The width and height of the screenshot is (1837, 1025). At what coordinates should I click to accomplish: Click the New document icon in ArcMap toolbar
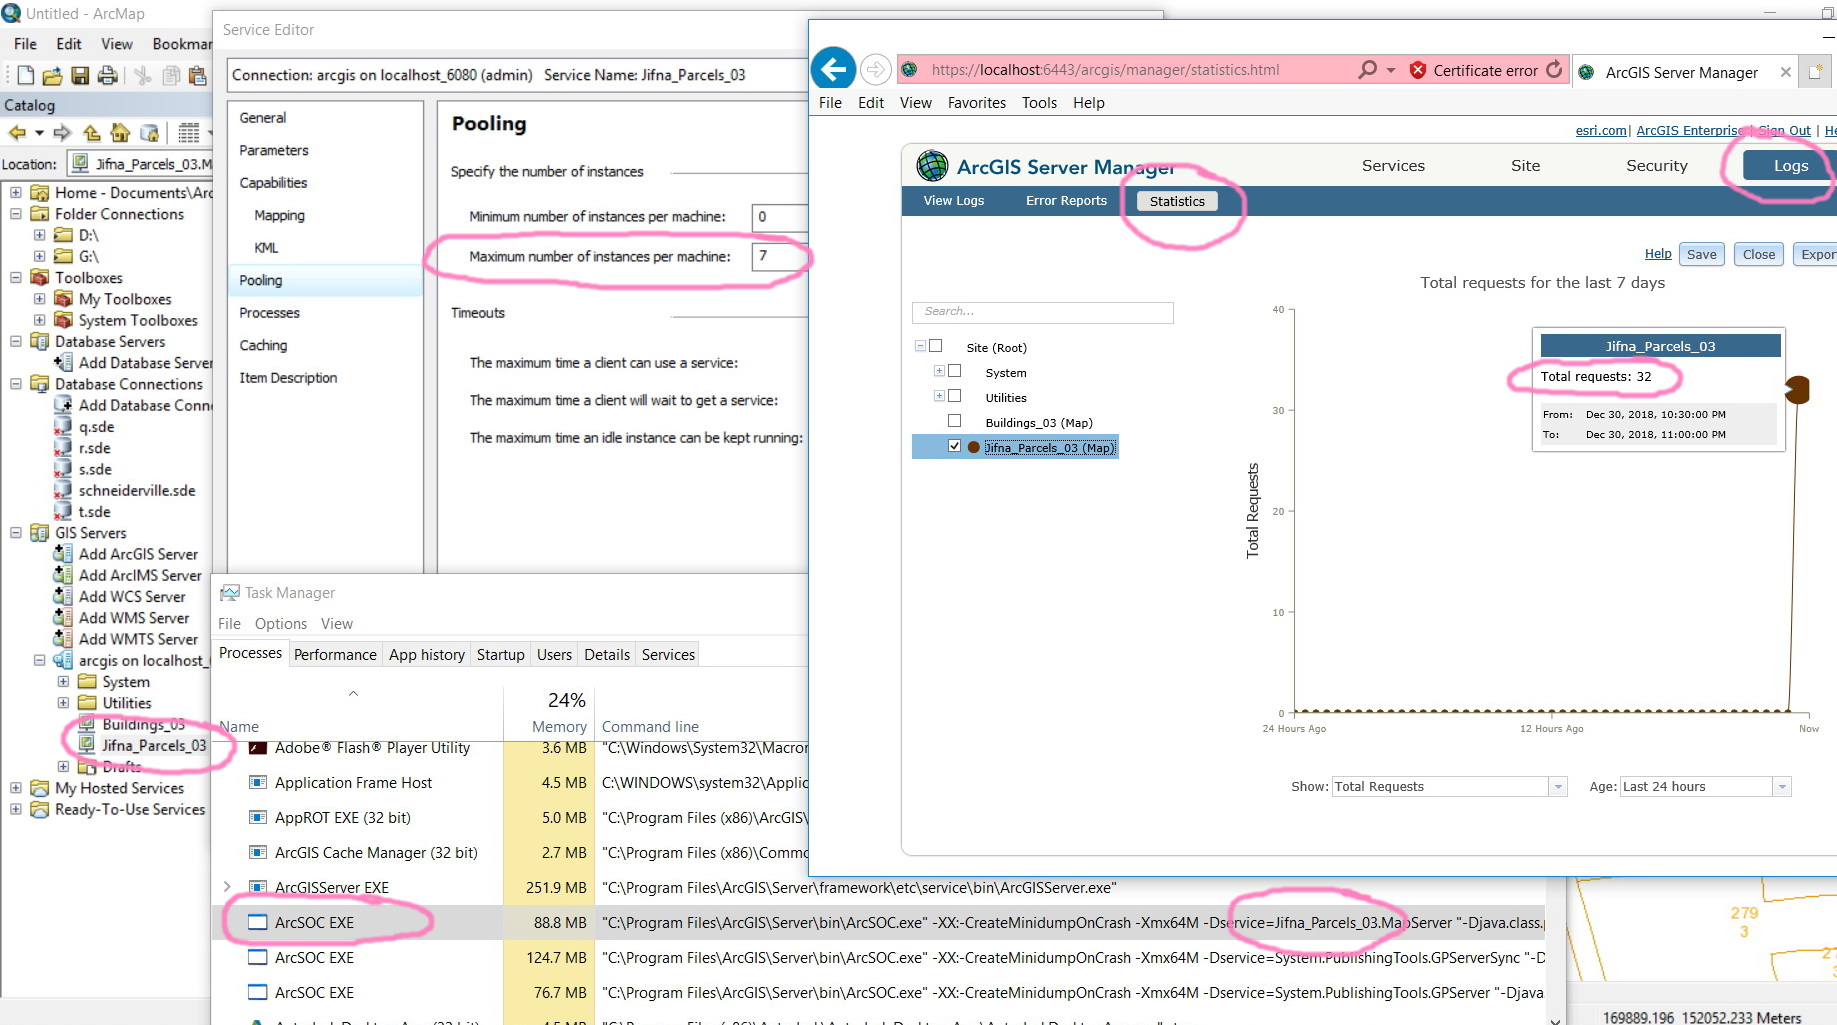tap(26, 75)
